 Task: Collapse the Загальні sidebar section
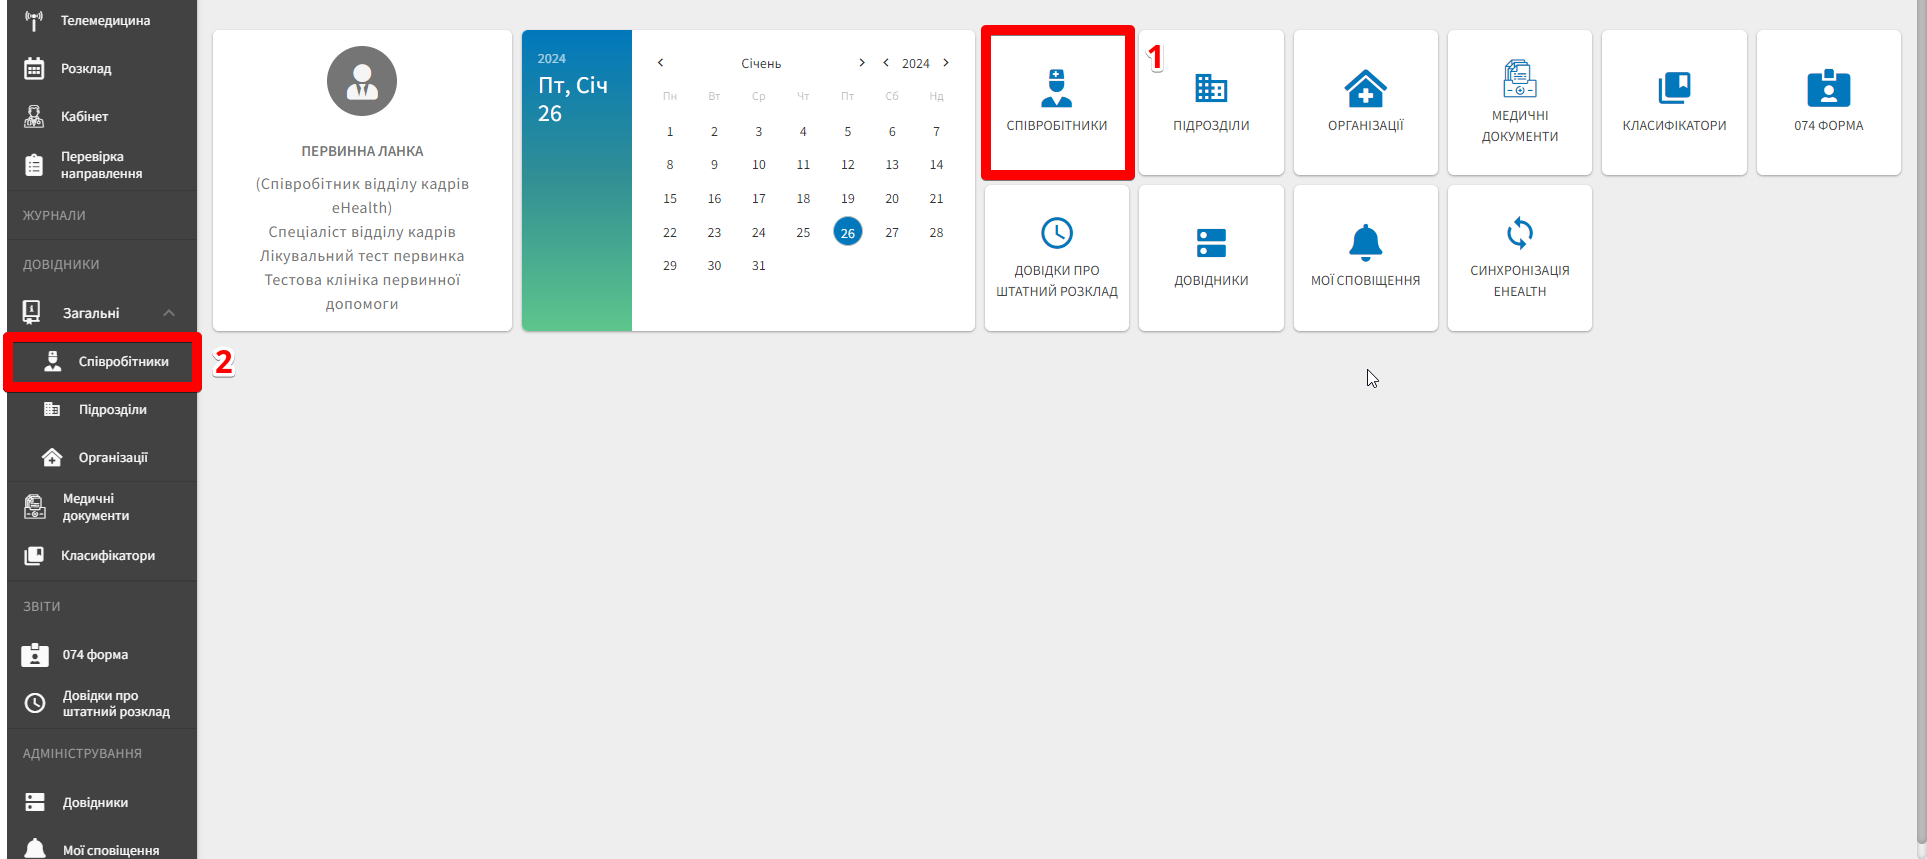(x=169, y=313)
